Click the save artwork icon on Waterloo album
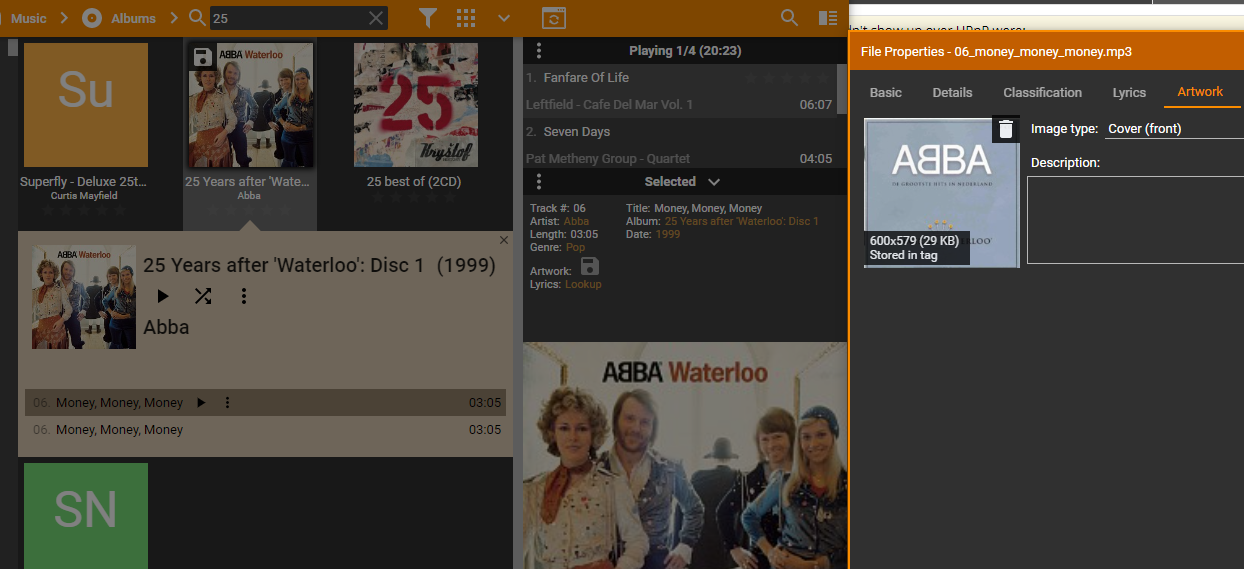The image size is (1244, 569). tap(203, 57)
